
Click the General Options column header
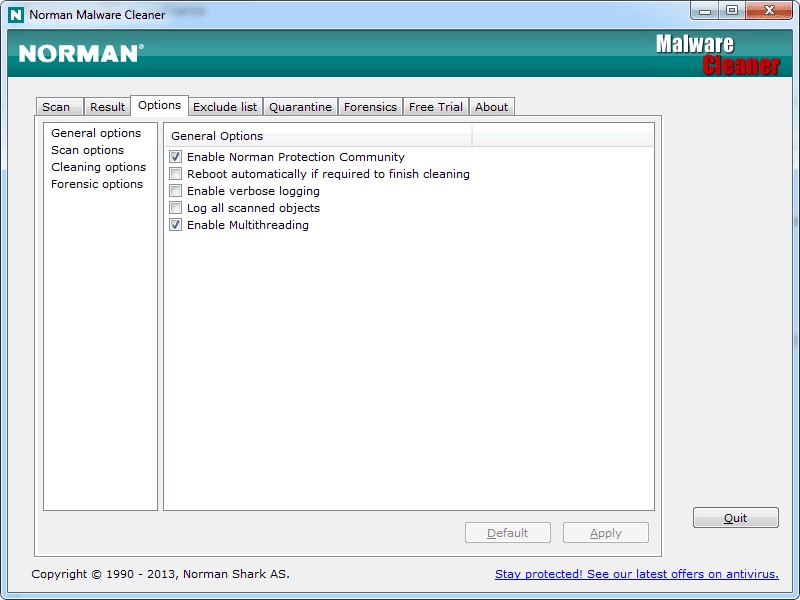pyautogui.click(x=318, y=136)
